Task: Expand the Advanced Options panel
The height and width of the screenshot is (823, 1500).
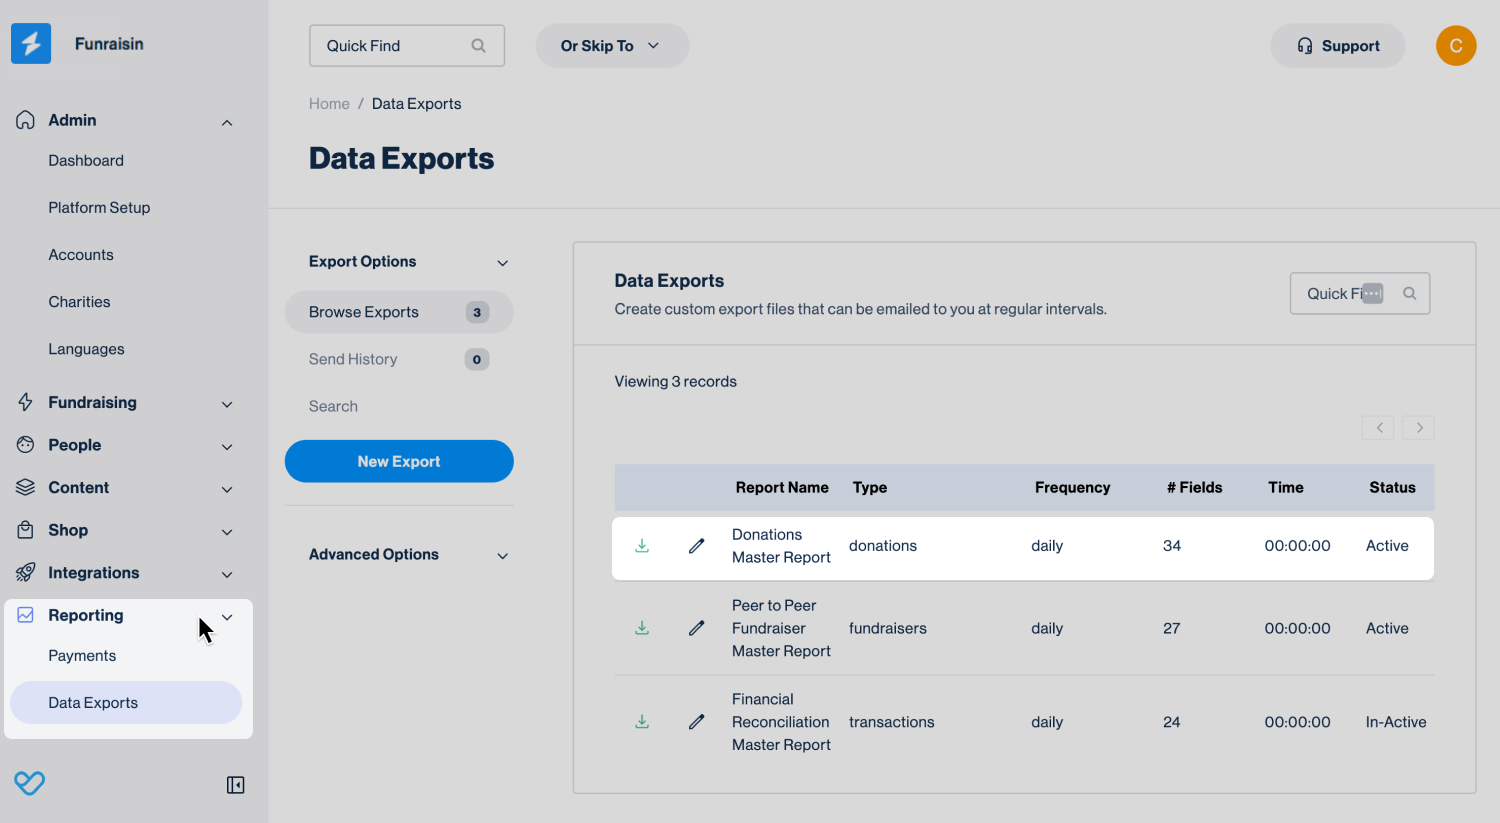Action: [503, 556]
